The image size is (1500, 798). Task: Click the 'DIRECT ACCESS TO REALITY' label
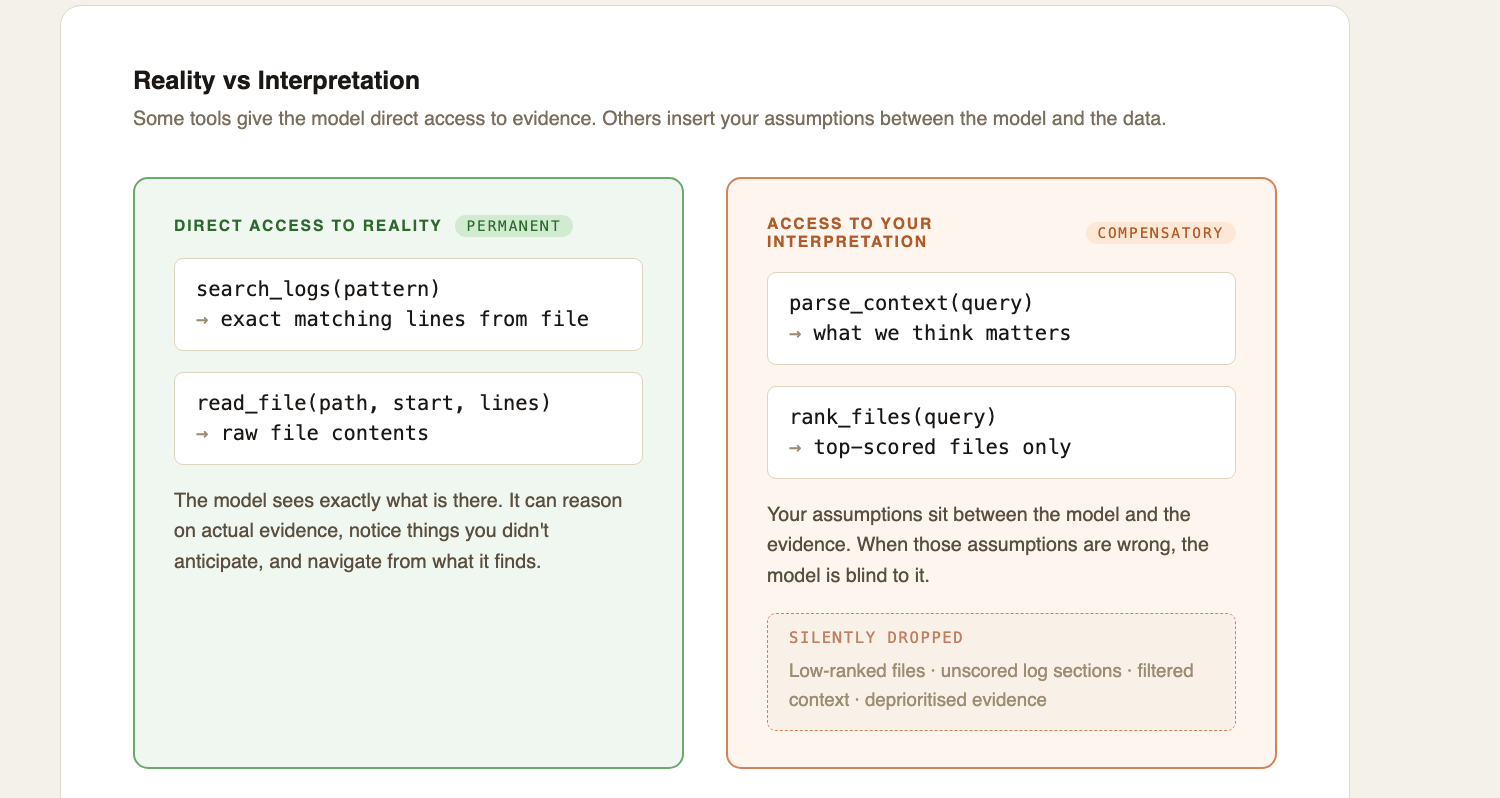(308, 225)
